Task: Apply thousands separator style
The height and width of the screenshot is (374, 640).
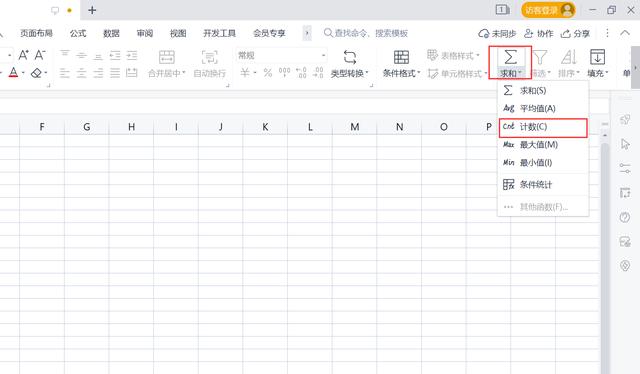Action: point(284,73)
